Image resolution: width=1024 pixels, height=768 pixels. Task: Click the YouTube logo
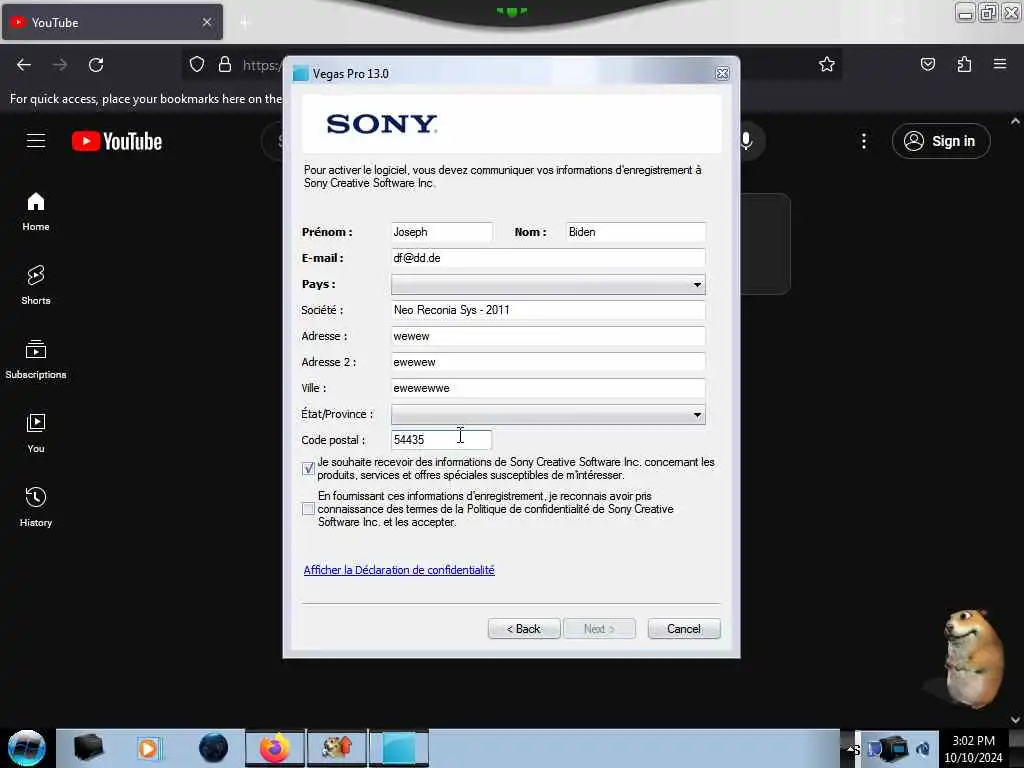tap(117, 141)
